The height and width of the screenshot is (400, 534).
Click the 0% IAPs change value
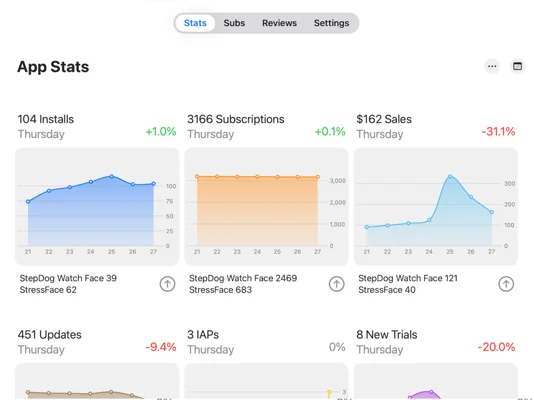(337, 347)
